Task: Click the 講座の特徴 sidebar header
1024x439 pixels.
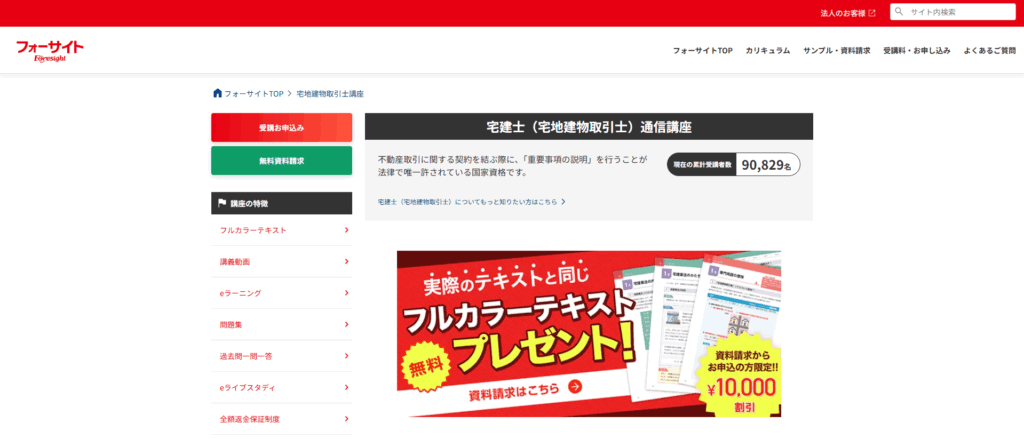Action: (x=281, y=203)
